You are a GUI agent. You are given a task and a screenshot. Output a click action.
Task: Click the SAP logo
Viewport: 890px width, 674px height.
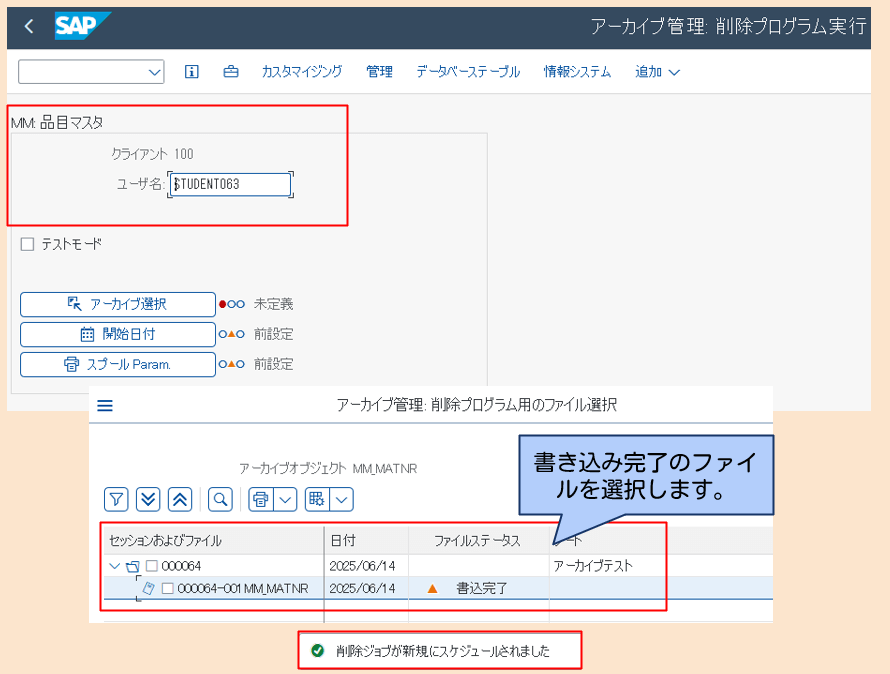click(82, 26)
